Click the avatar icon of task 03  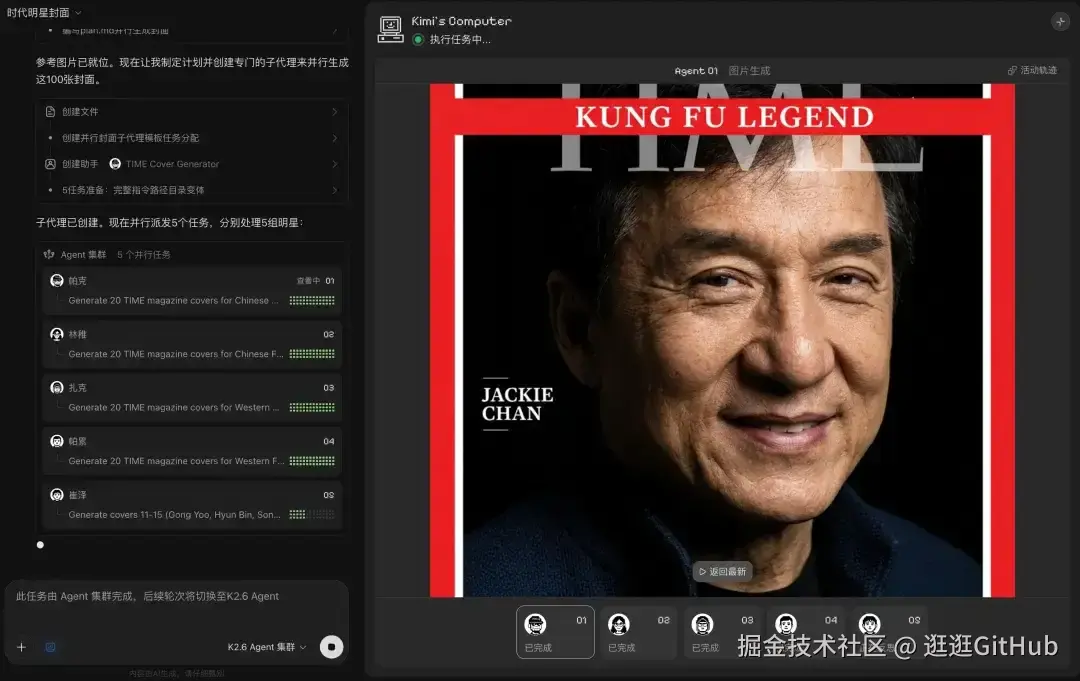[x=57, y=388]
